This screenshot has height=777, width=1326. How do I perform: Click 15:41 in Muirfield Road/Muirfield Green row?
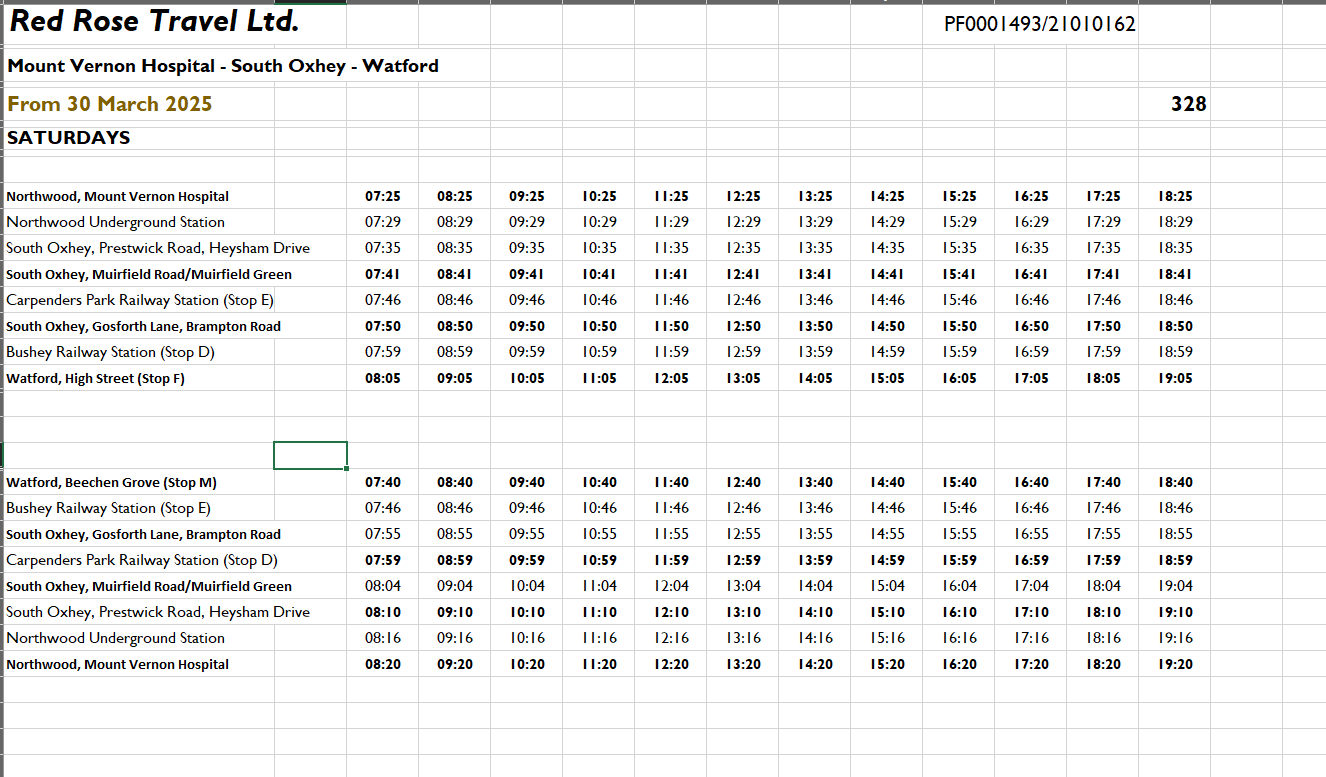959,274
